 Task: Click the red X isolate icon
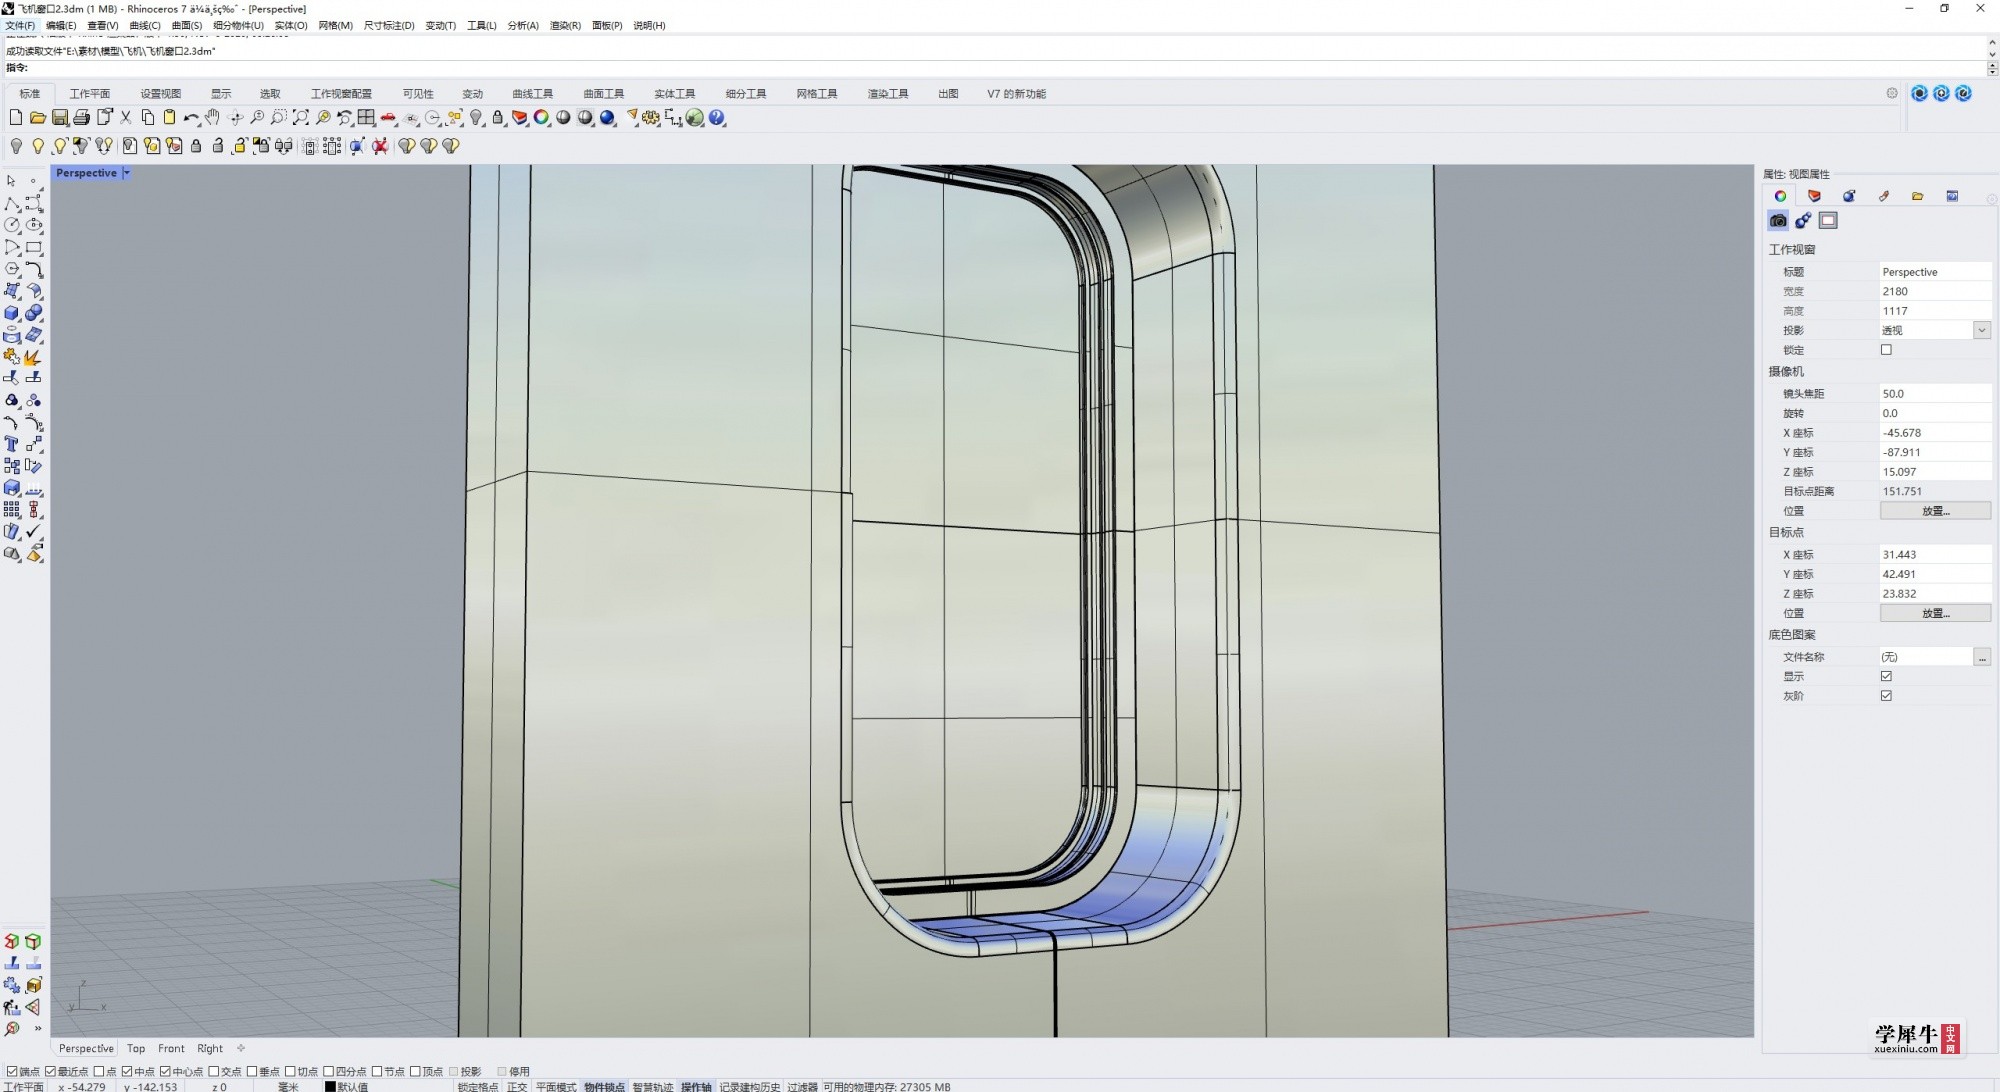click(x=380, y=146)
